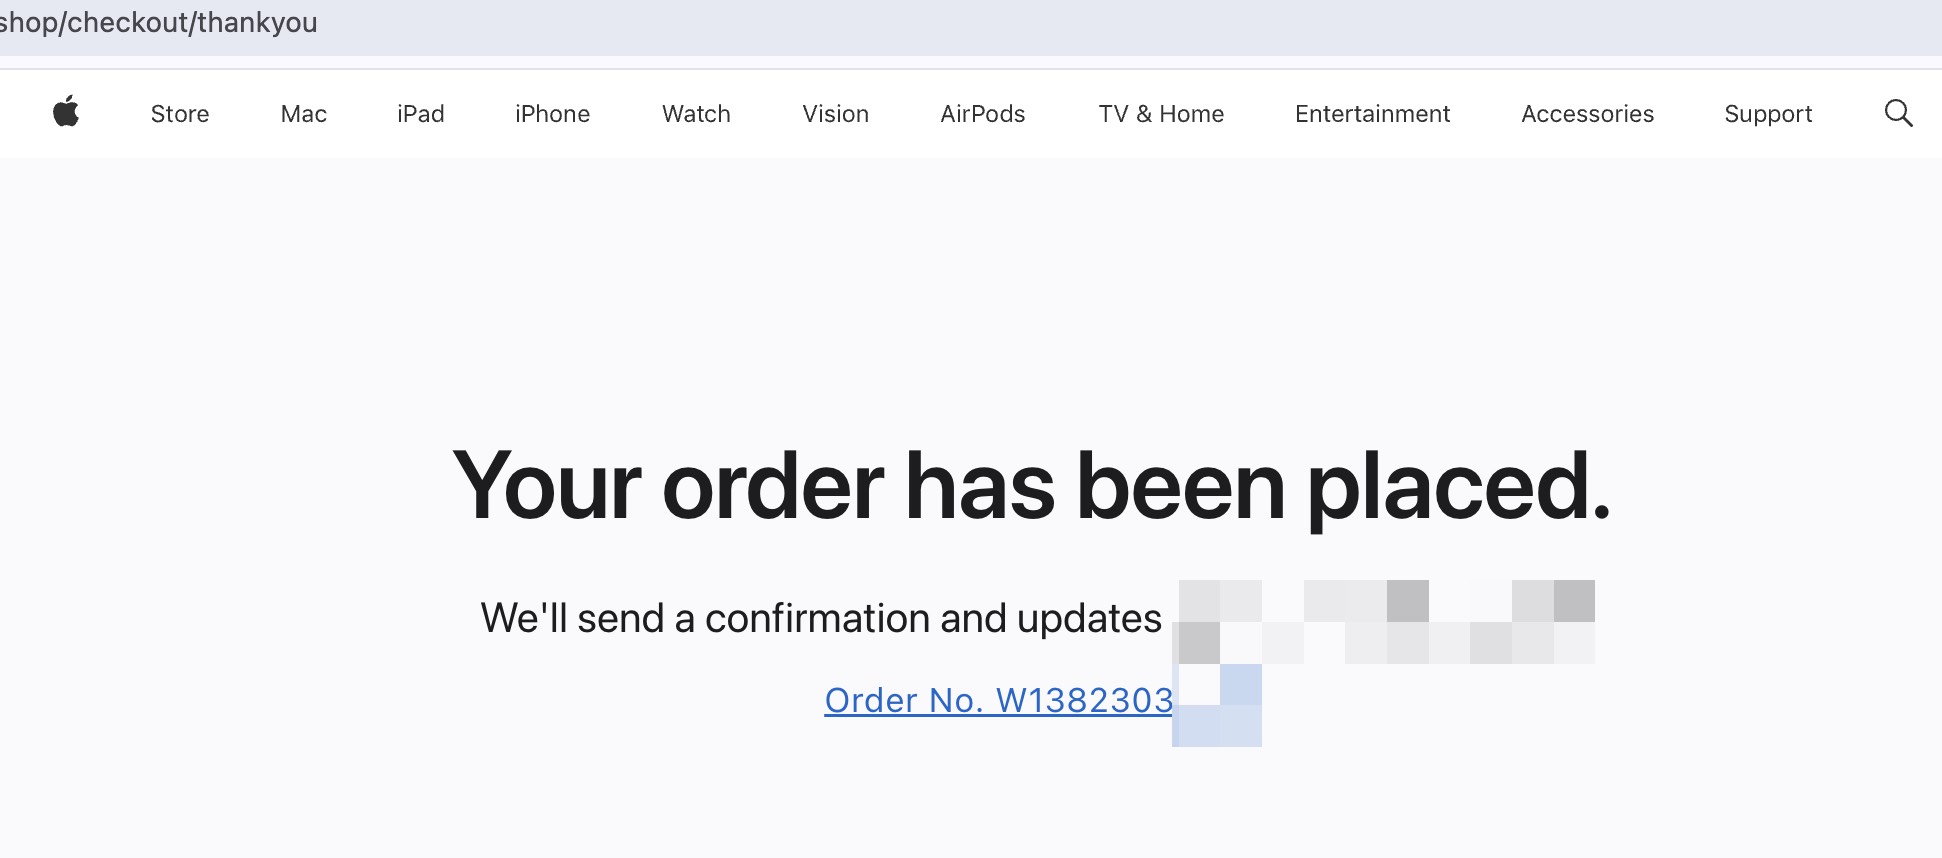The image size is (1942, 858).
Task: Go to the Mac section
Action: (x=304, y=114)
